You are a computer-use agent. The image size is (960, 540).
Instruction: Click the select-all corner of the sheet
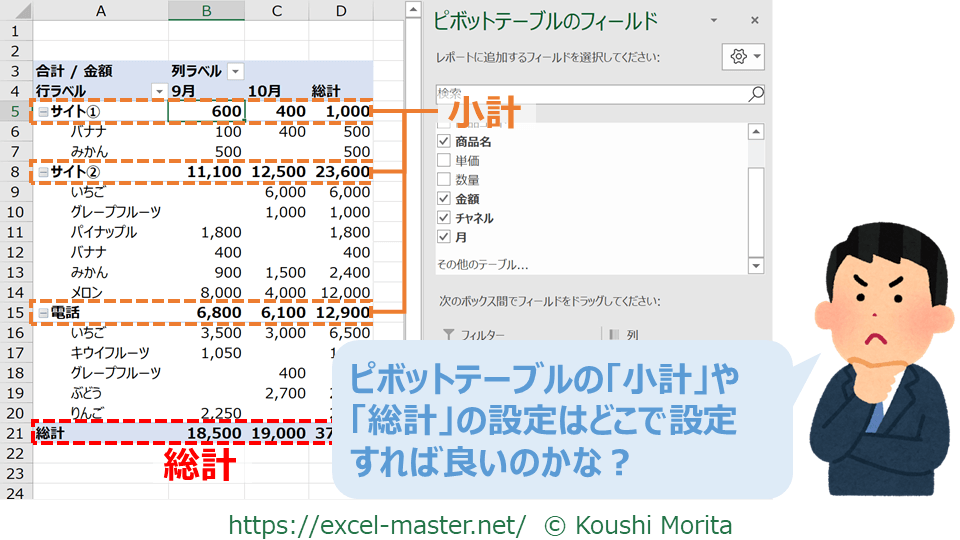click(x=17, y=10)
